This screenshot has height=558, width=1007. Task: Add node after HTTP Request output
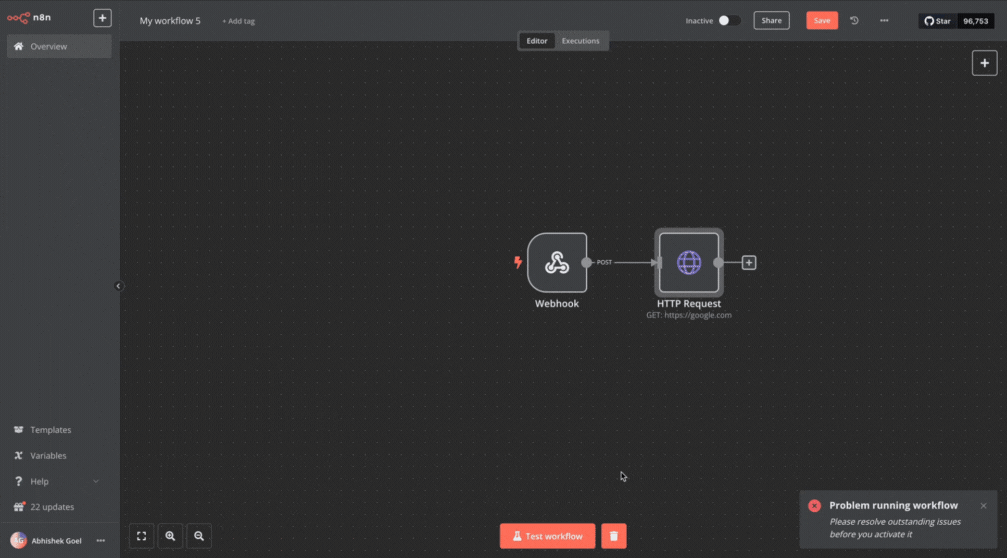coord(749,263)
